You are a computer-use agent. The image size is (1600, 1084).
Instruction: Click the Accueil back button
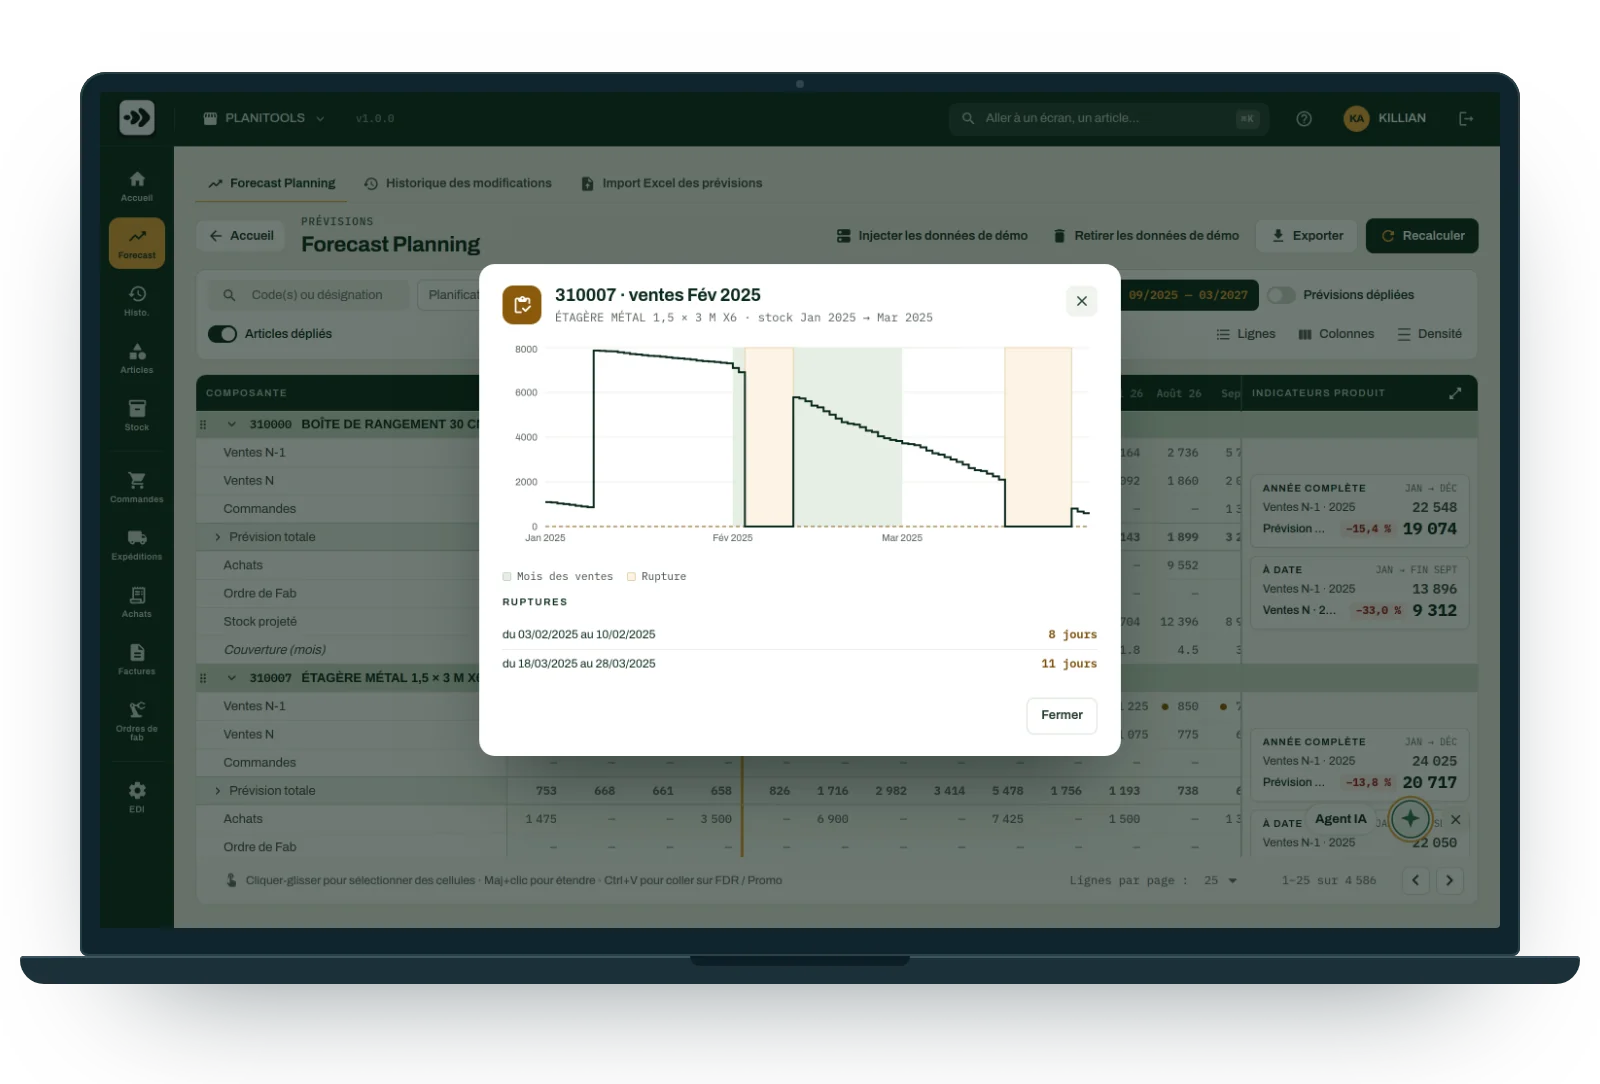click(x=241, y=236)
